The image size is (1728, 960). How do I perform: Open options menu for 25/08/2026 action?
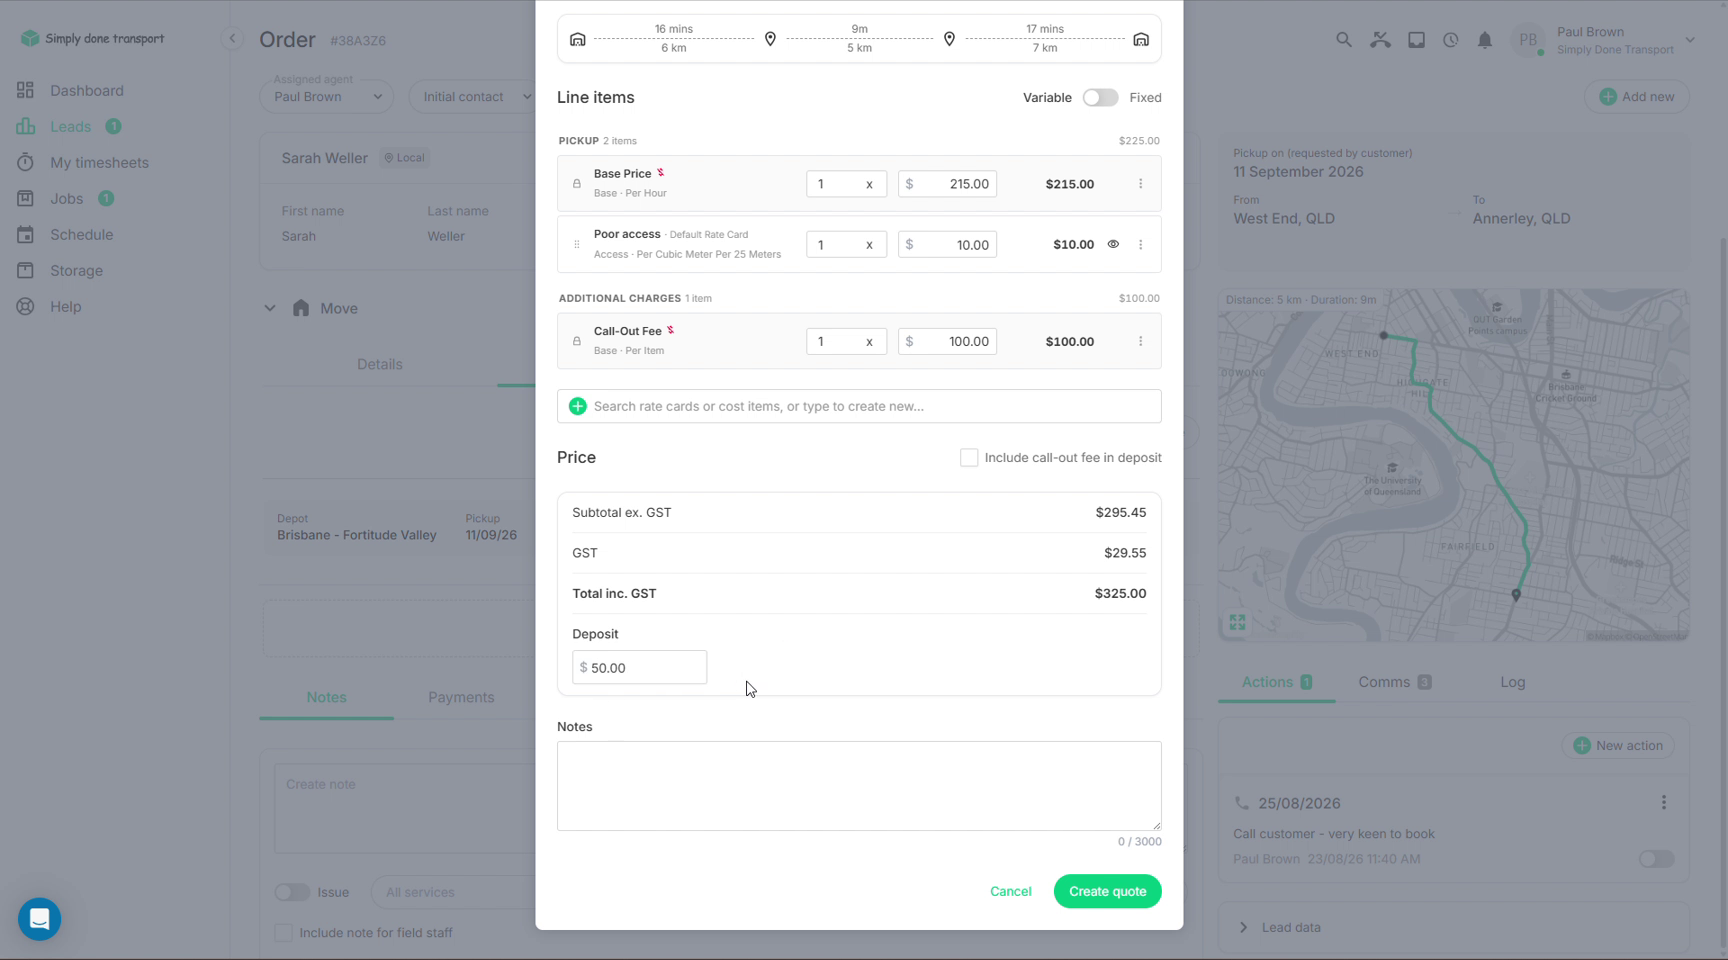click(x=1664, y=803)
